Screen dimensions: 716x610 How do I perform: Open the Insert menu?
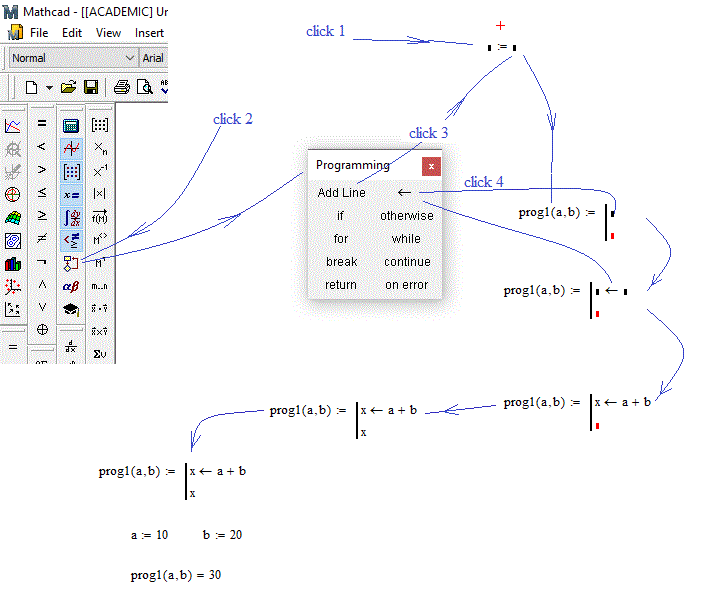149,33
